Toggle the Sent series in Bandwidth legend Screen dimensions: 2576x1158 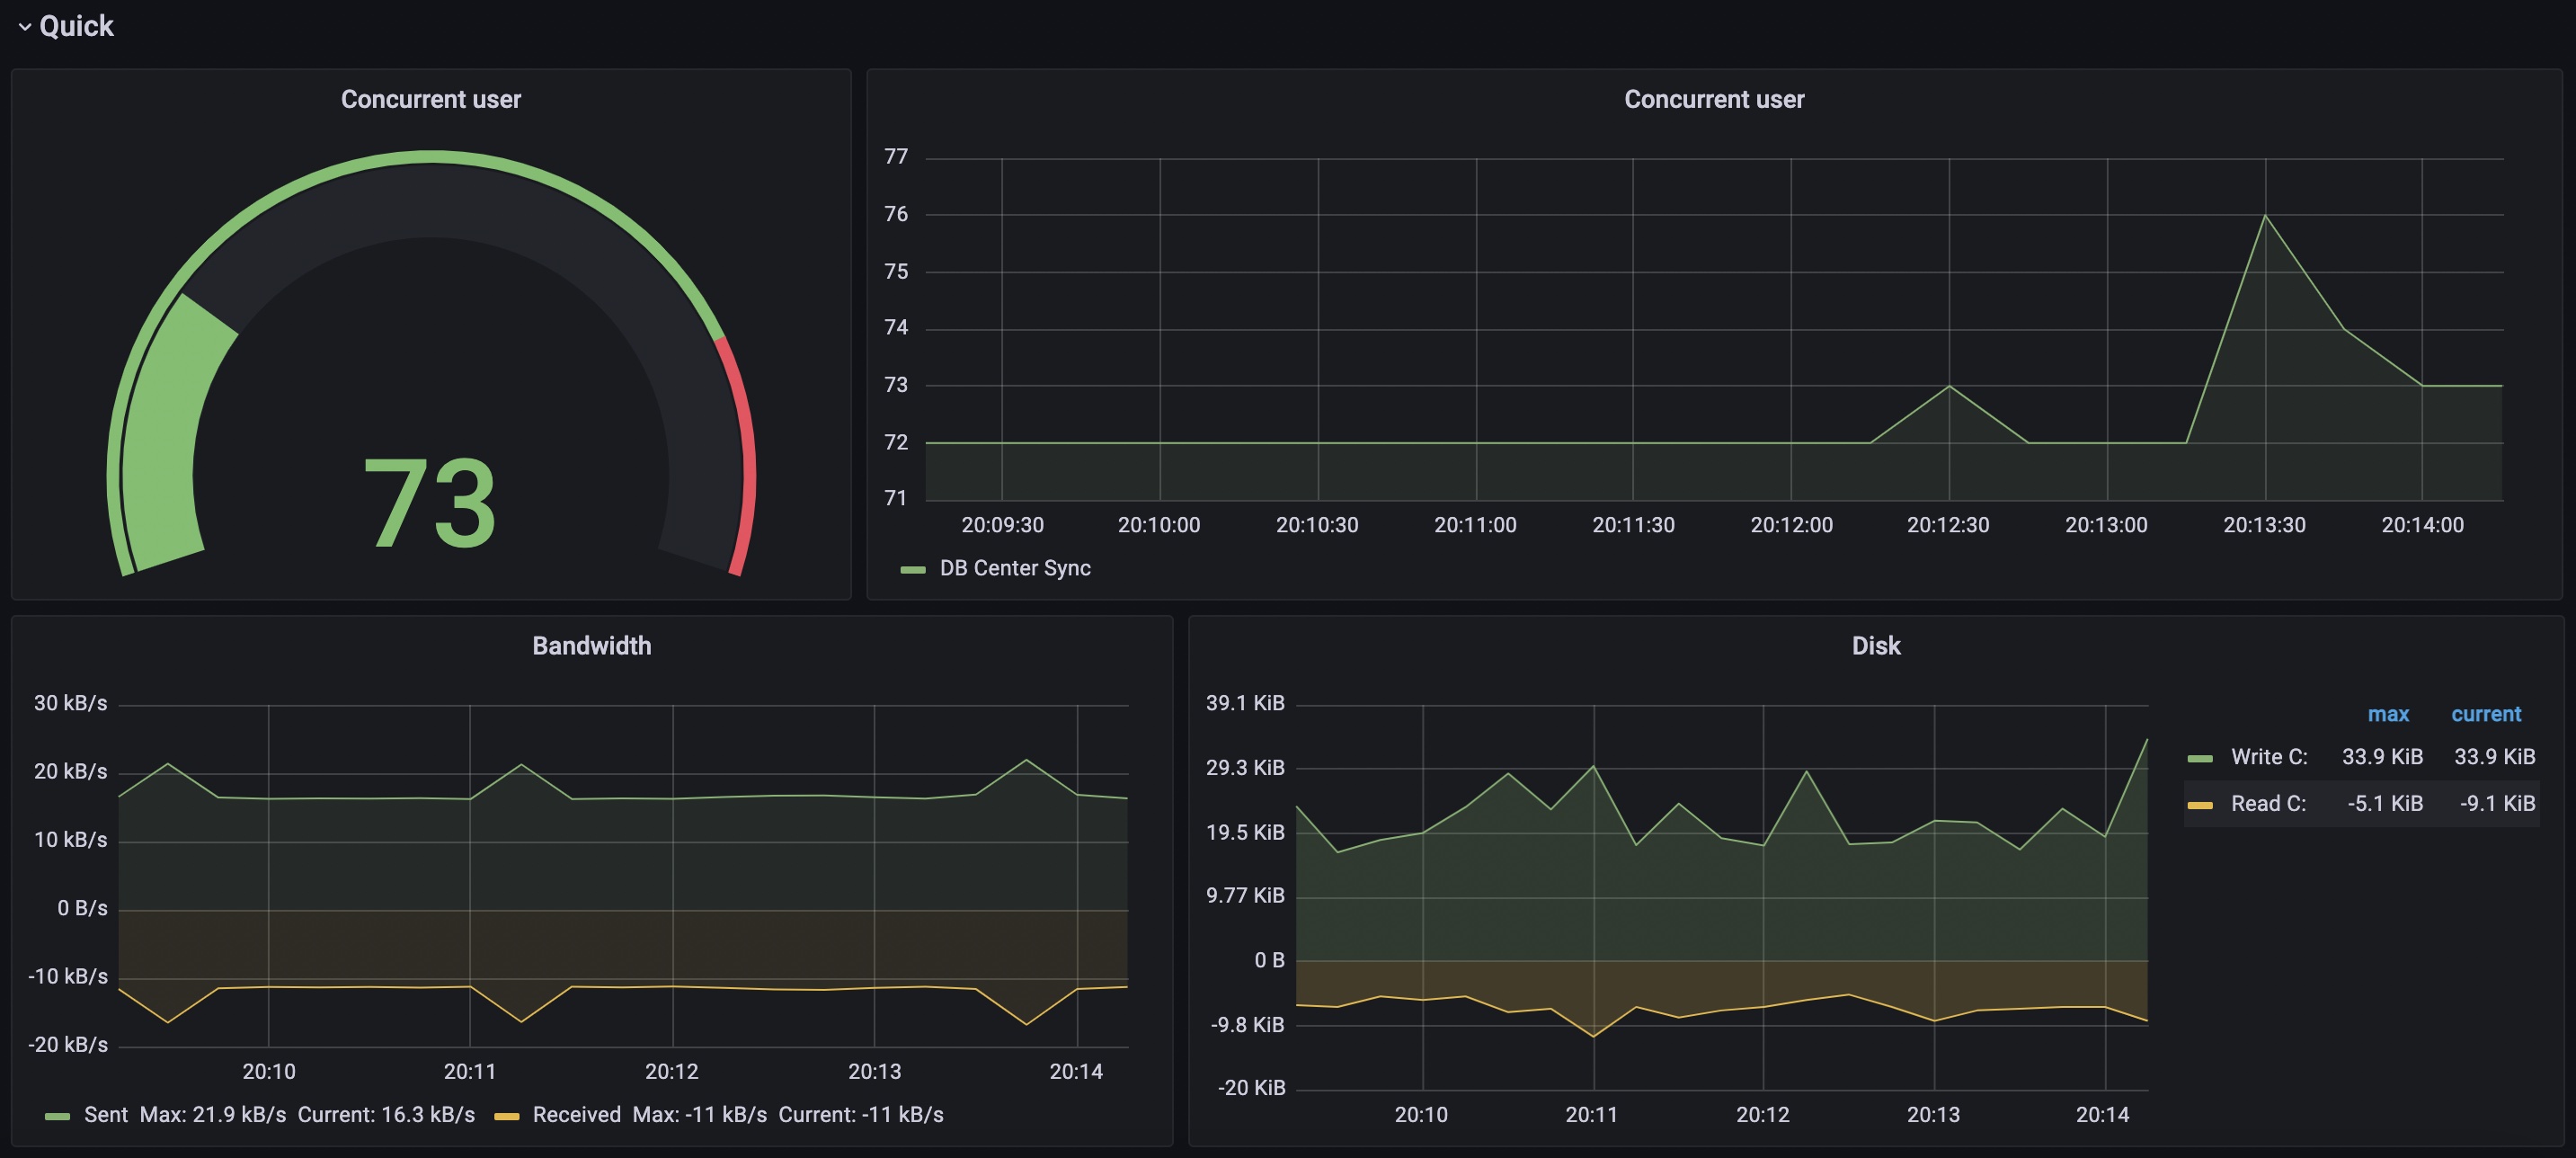coord(105,1114)
